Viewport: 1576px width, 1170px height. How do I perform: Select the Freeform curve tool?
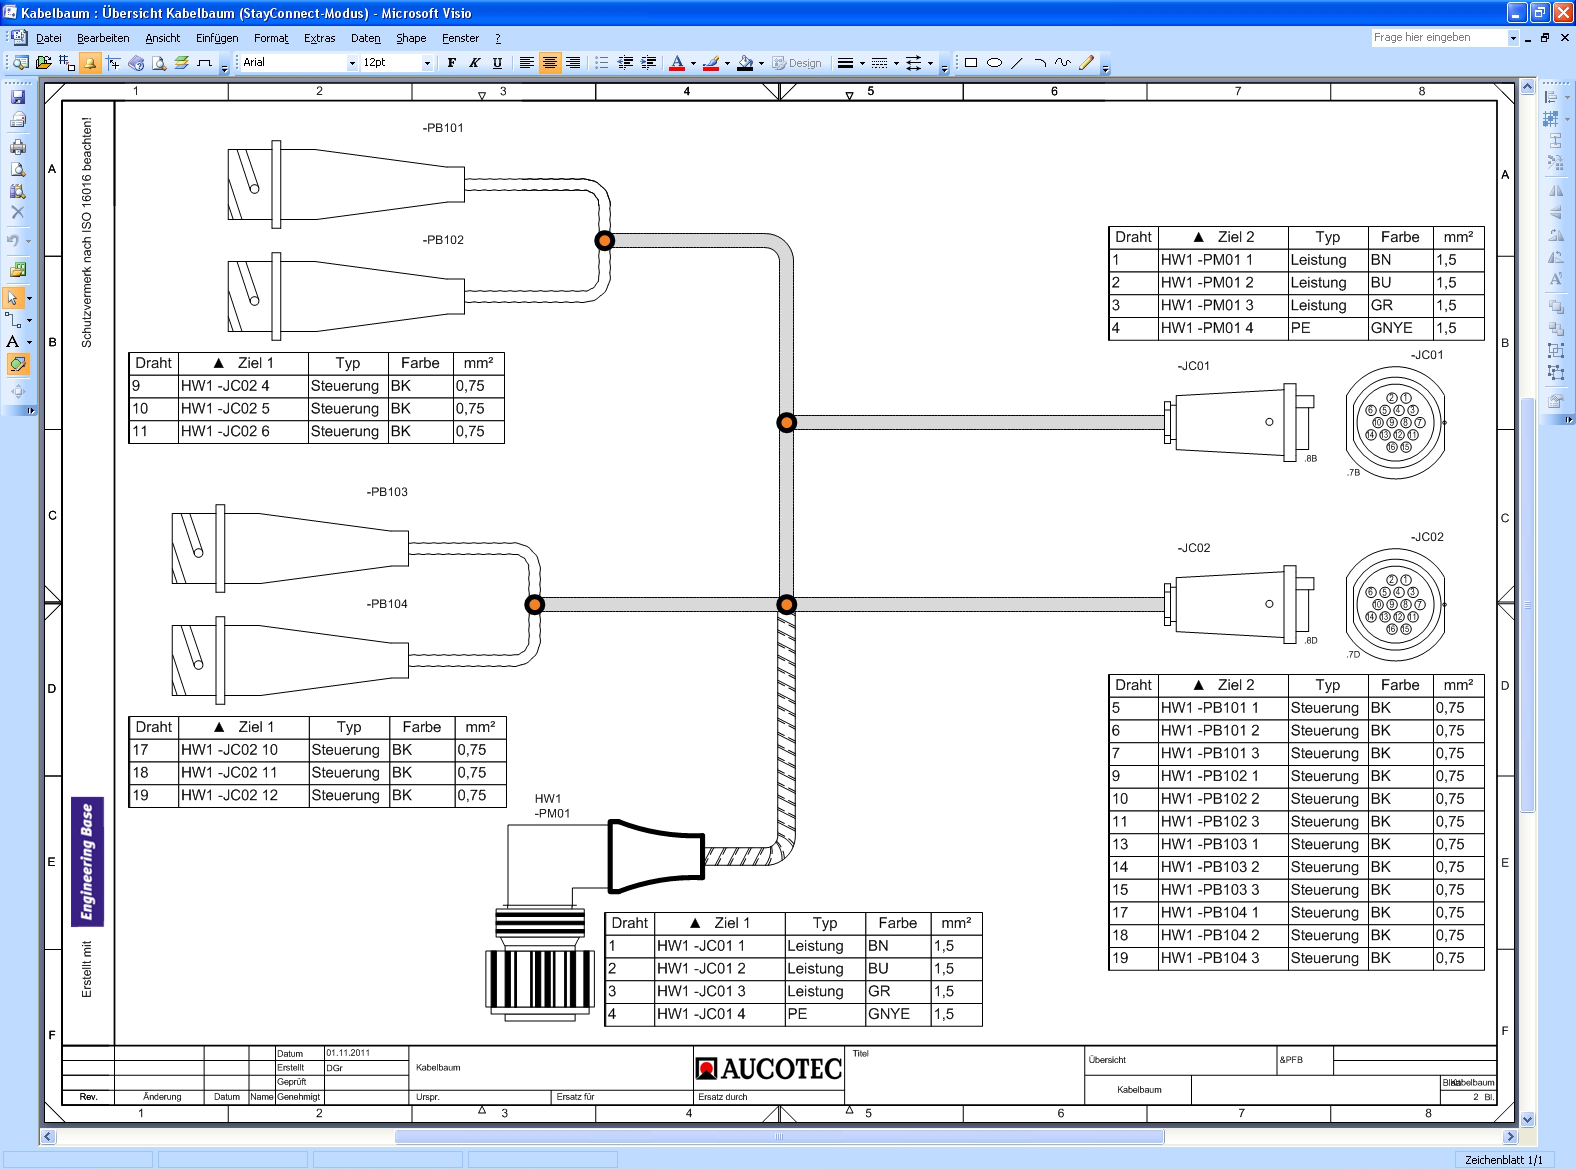pos(1062,63)
